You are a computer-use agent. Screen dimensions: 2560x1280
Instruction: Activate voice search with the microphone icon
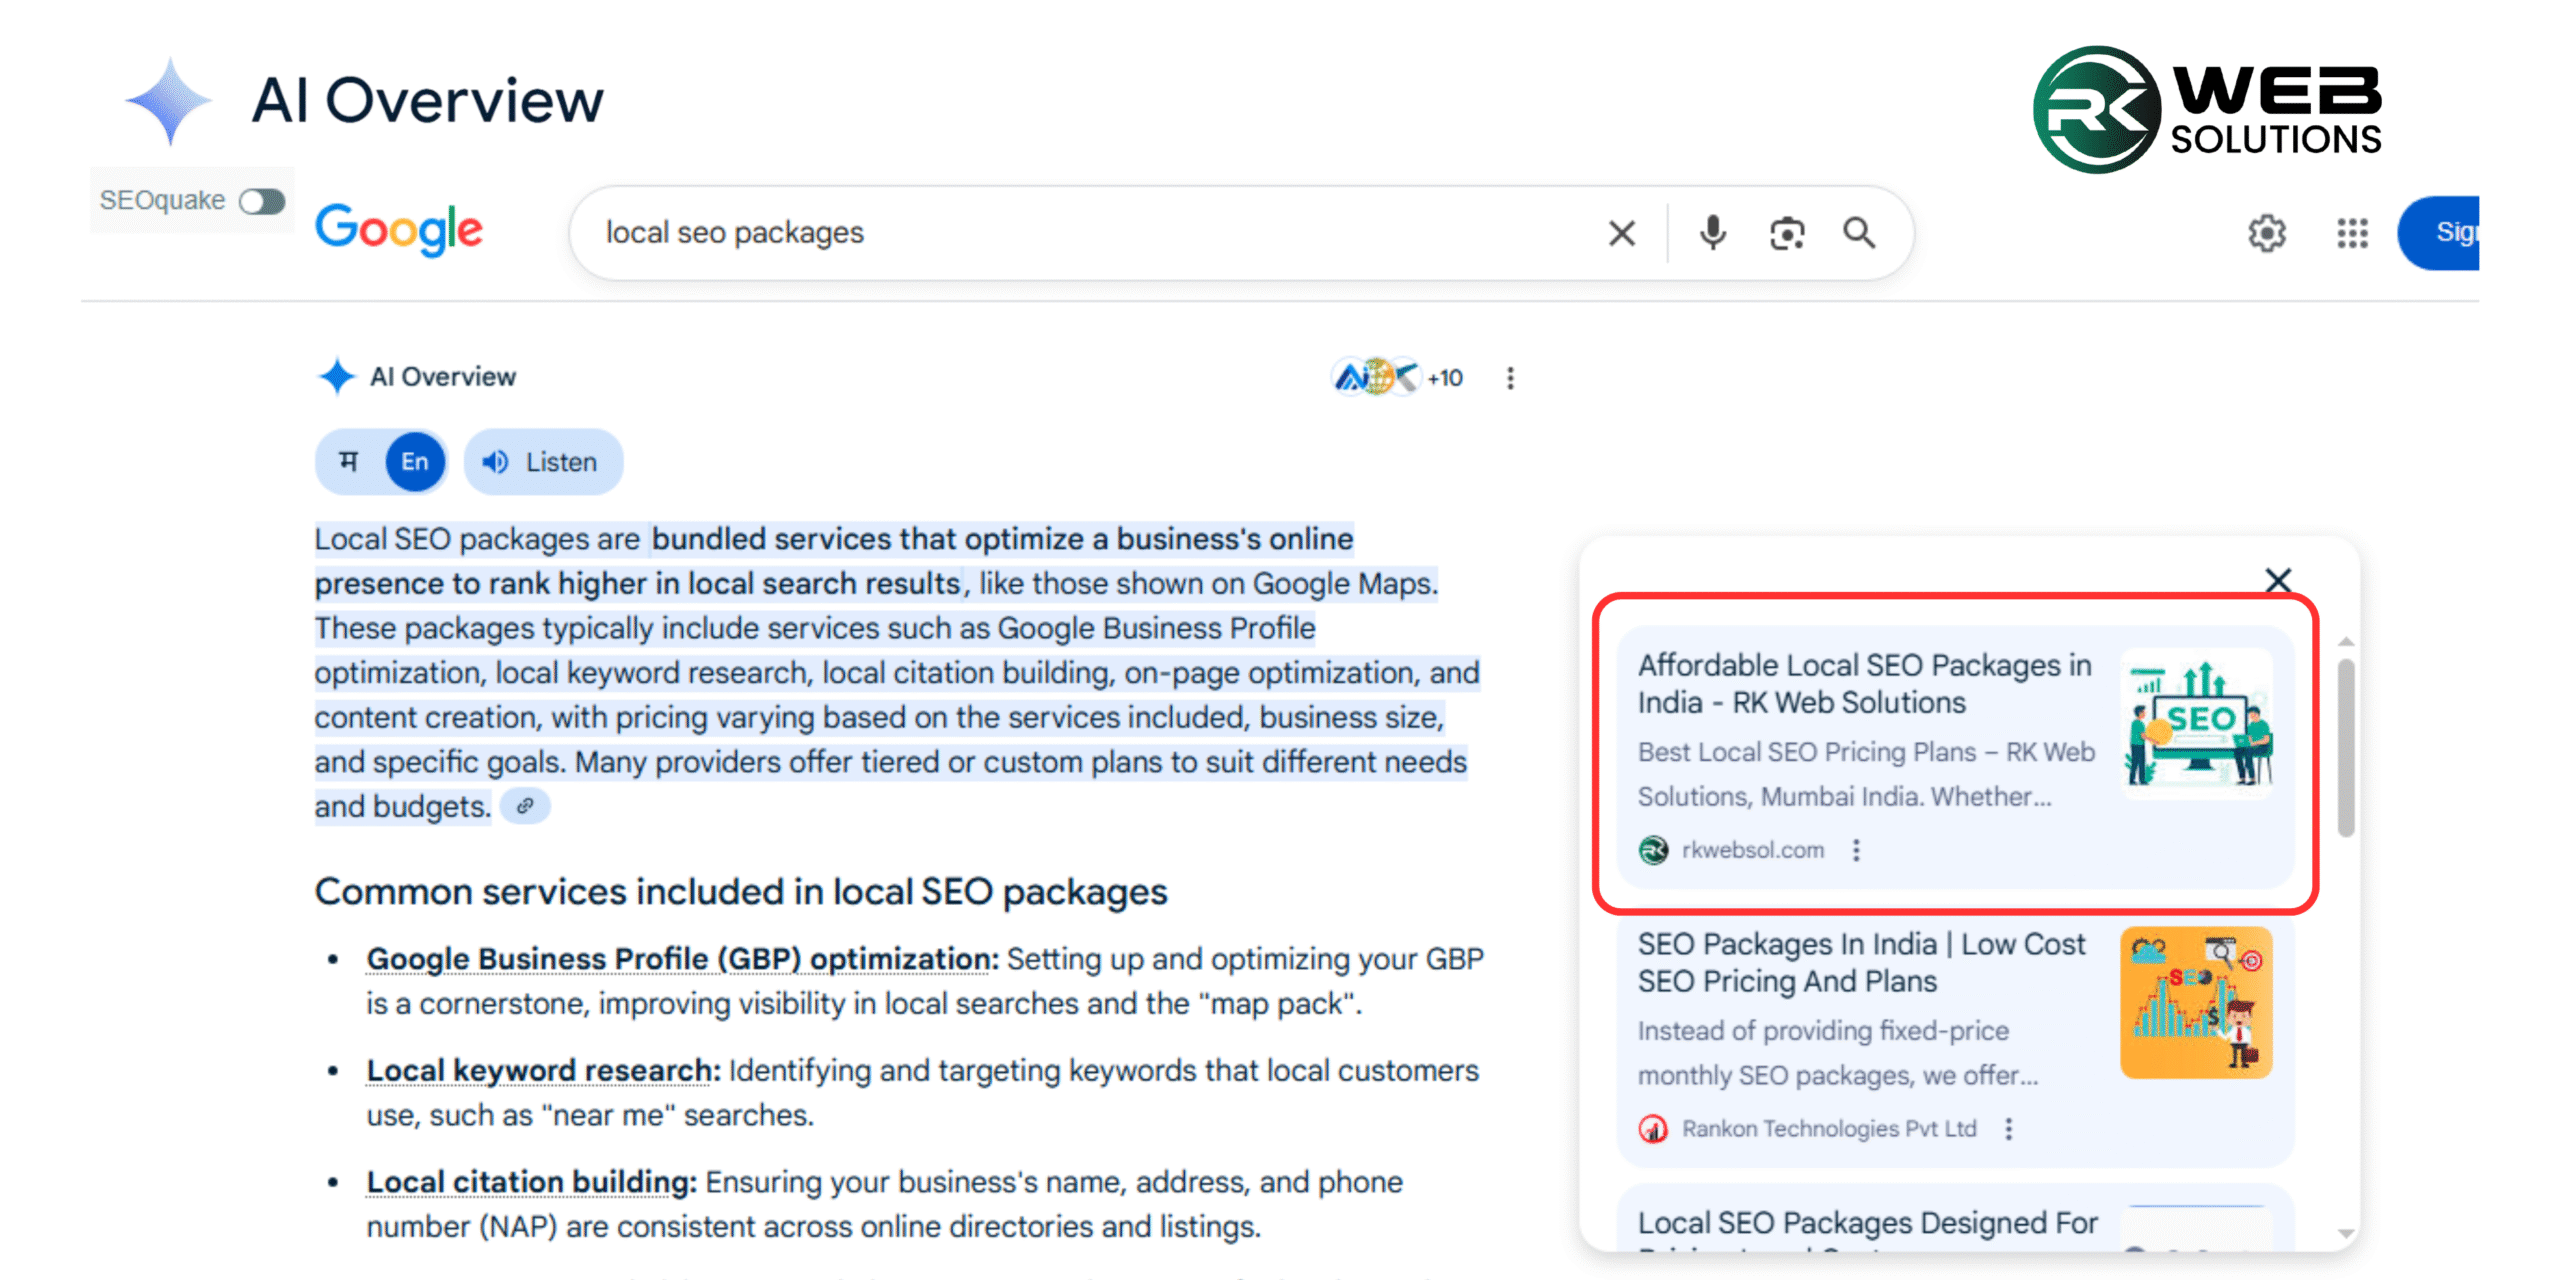1711,232
